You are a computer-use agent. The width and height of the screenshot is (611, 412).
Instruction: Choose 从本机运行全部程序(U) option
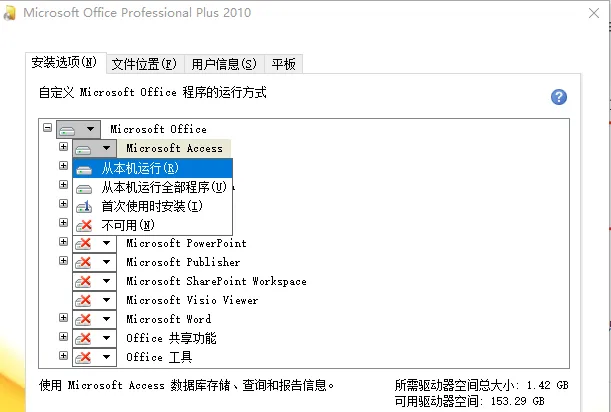(153, 187)
